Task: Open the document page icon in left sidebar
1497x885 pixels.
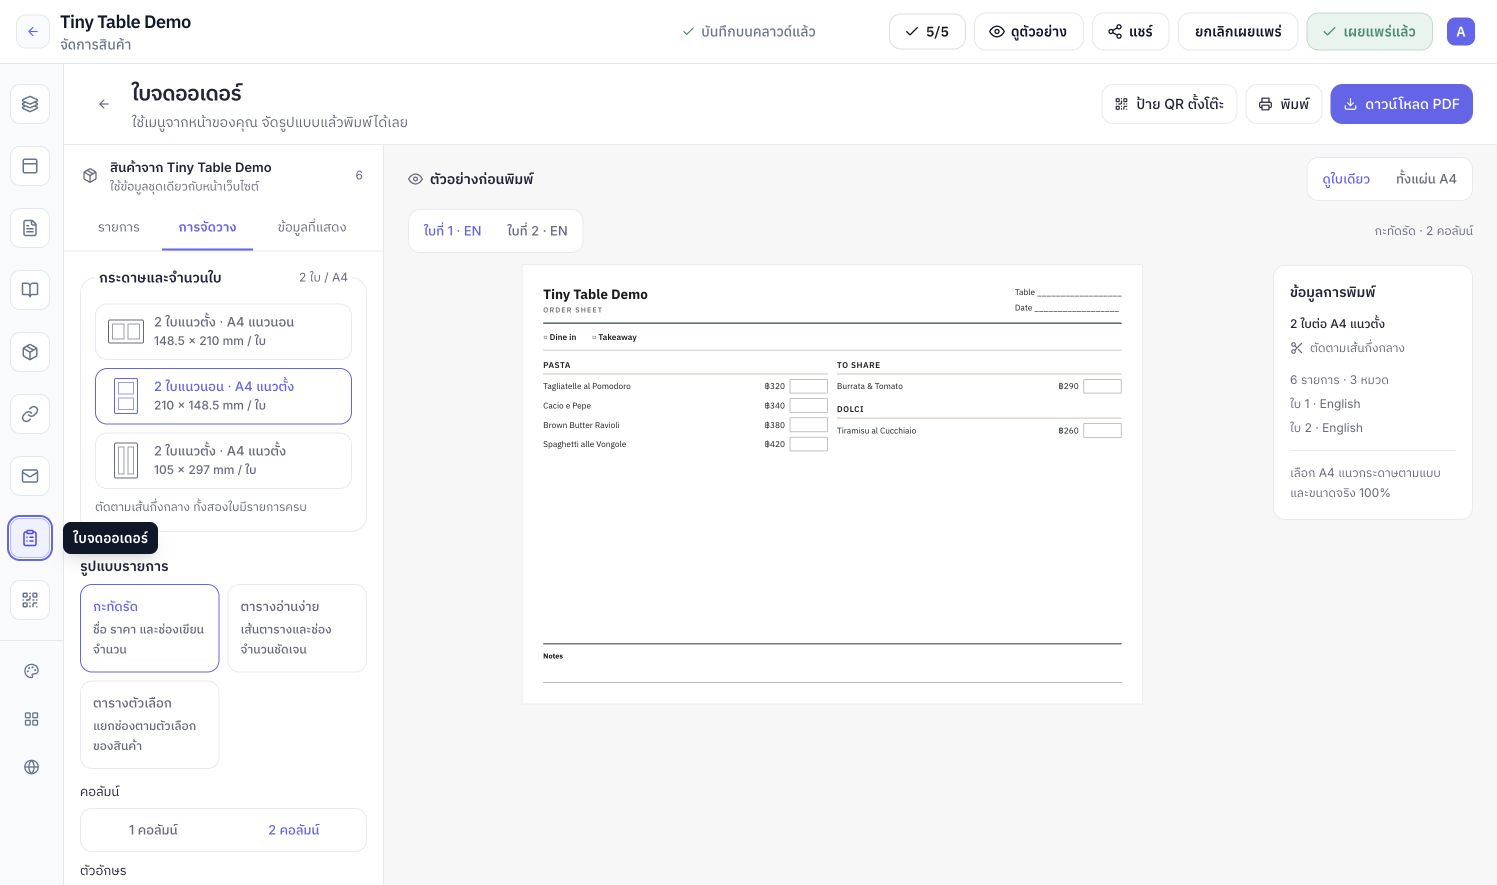Action: point(30,228)
